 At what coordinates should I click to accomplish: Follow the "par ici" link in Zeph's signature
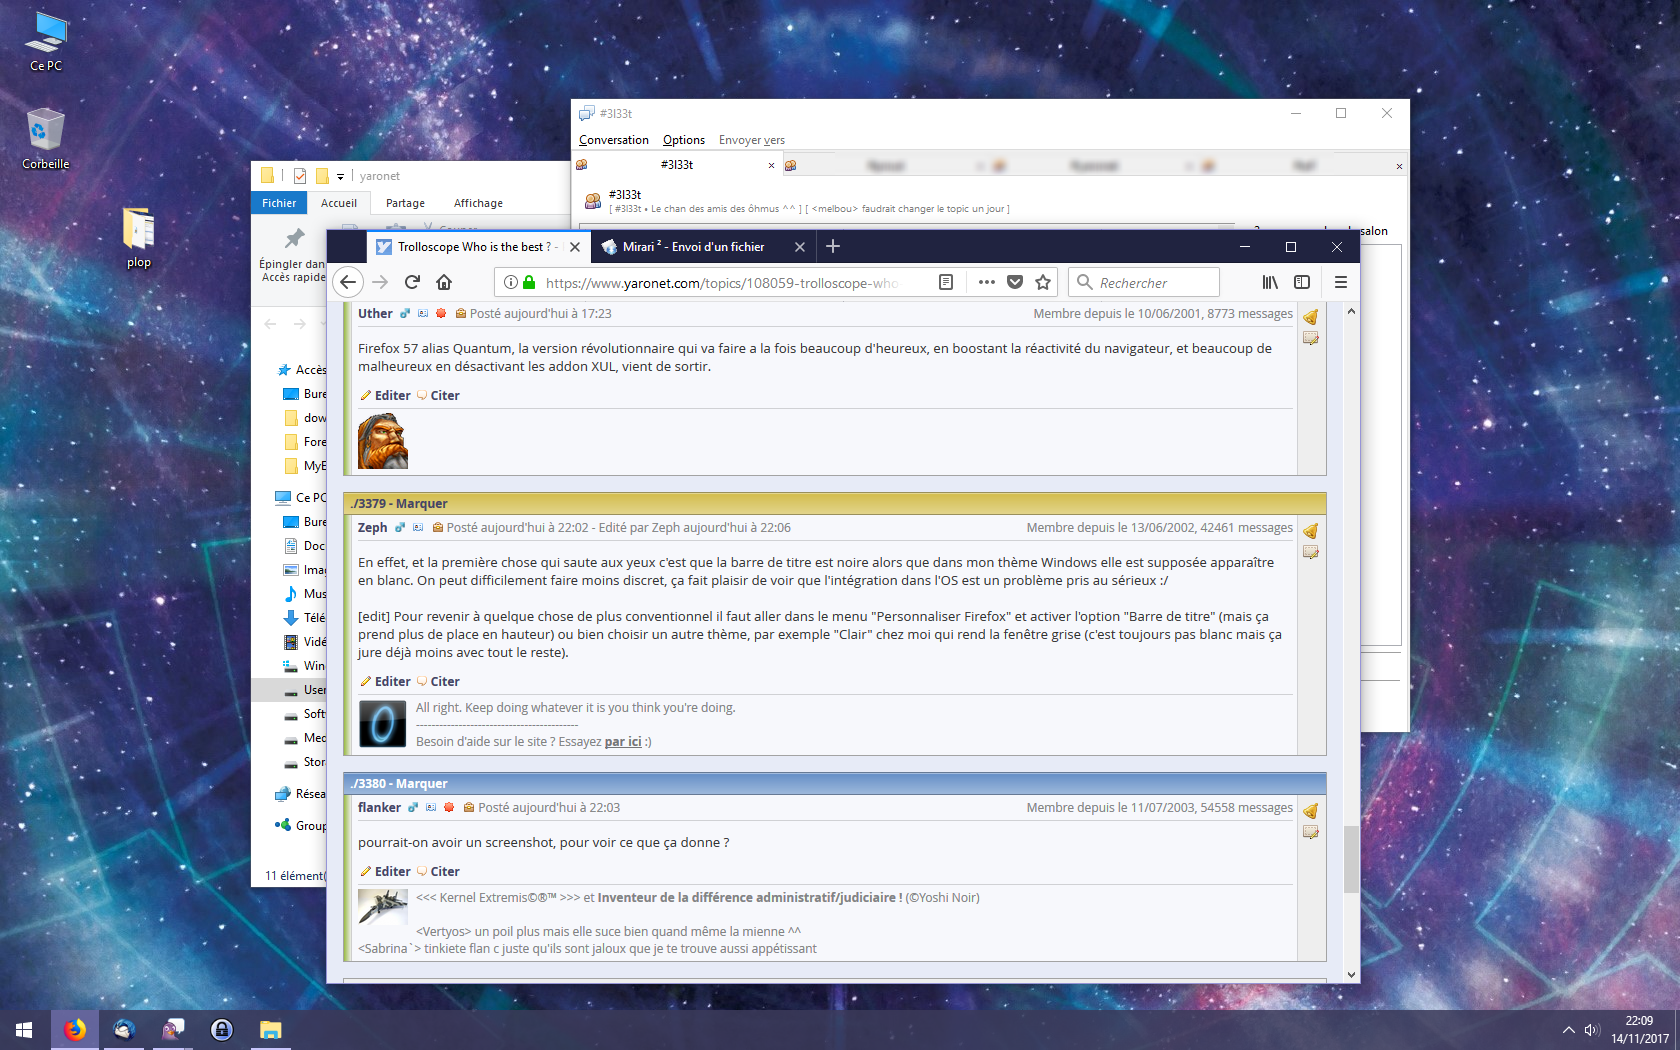tap(622, 742)
